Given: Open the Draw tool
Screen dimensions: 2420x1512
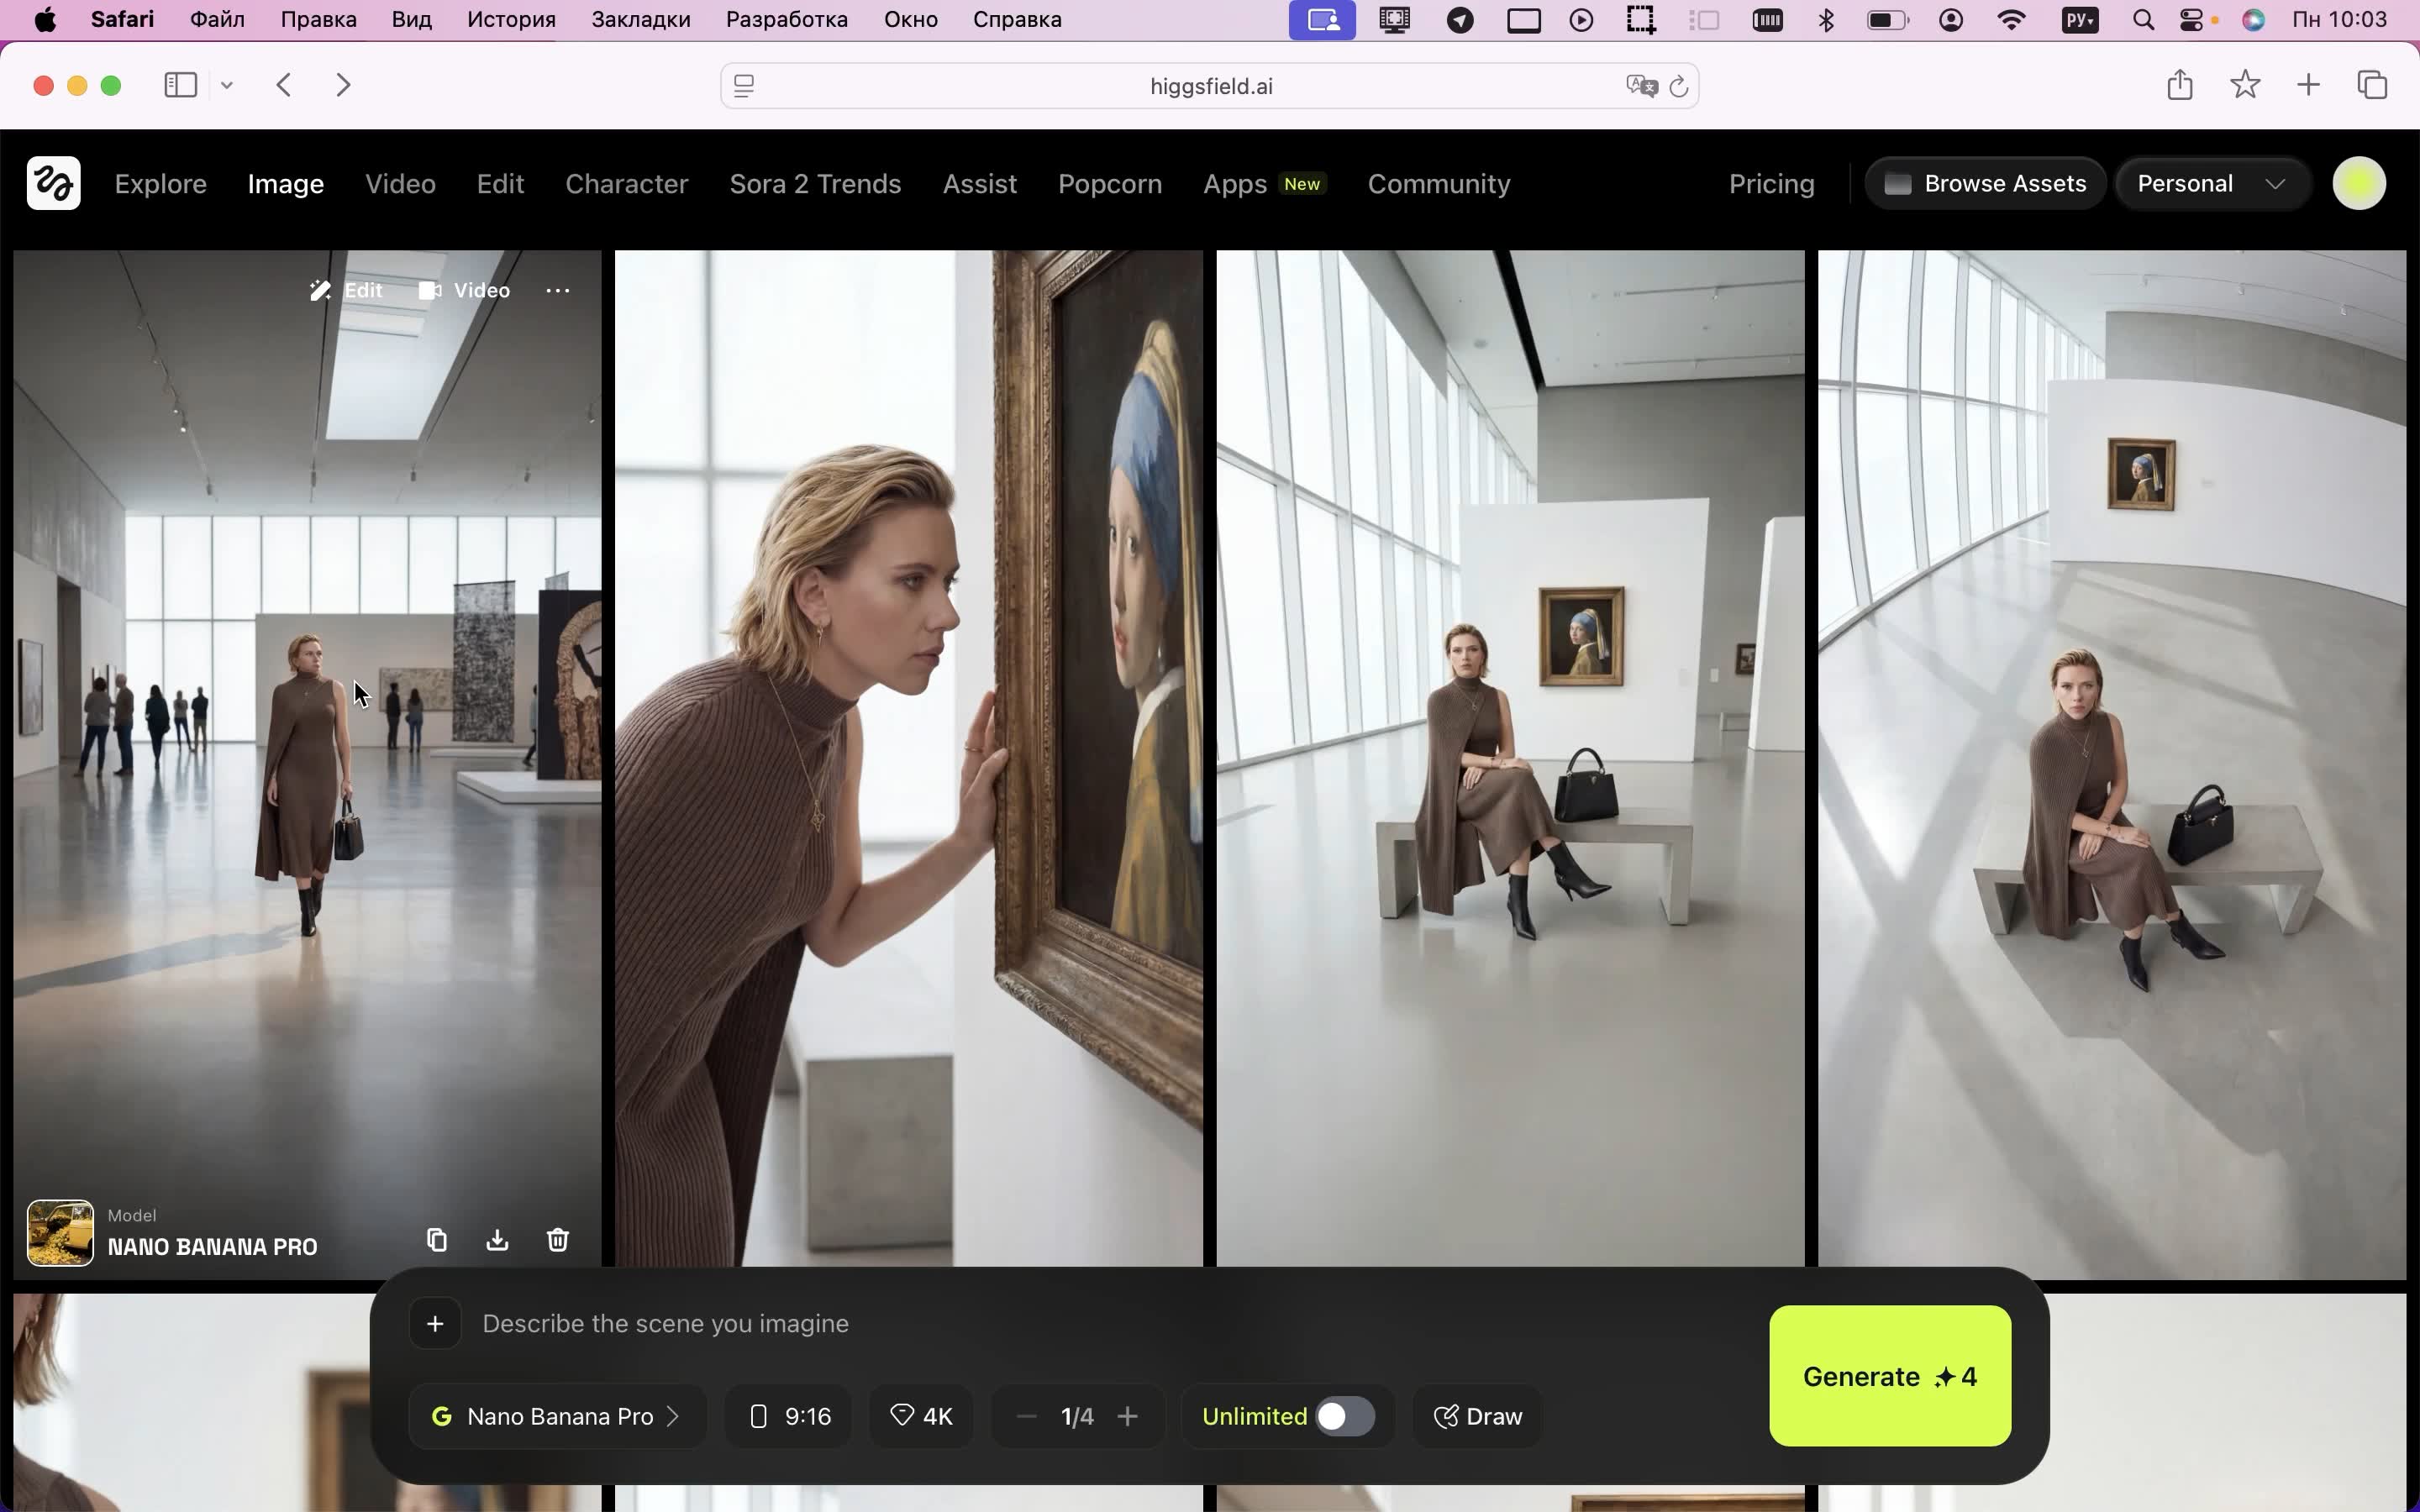Looking at the screenshot, I should [x=1478, y=1416].
